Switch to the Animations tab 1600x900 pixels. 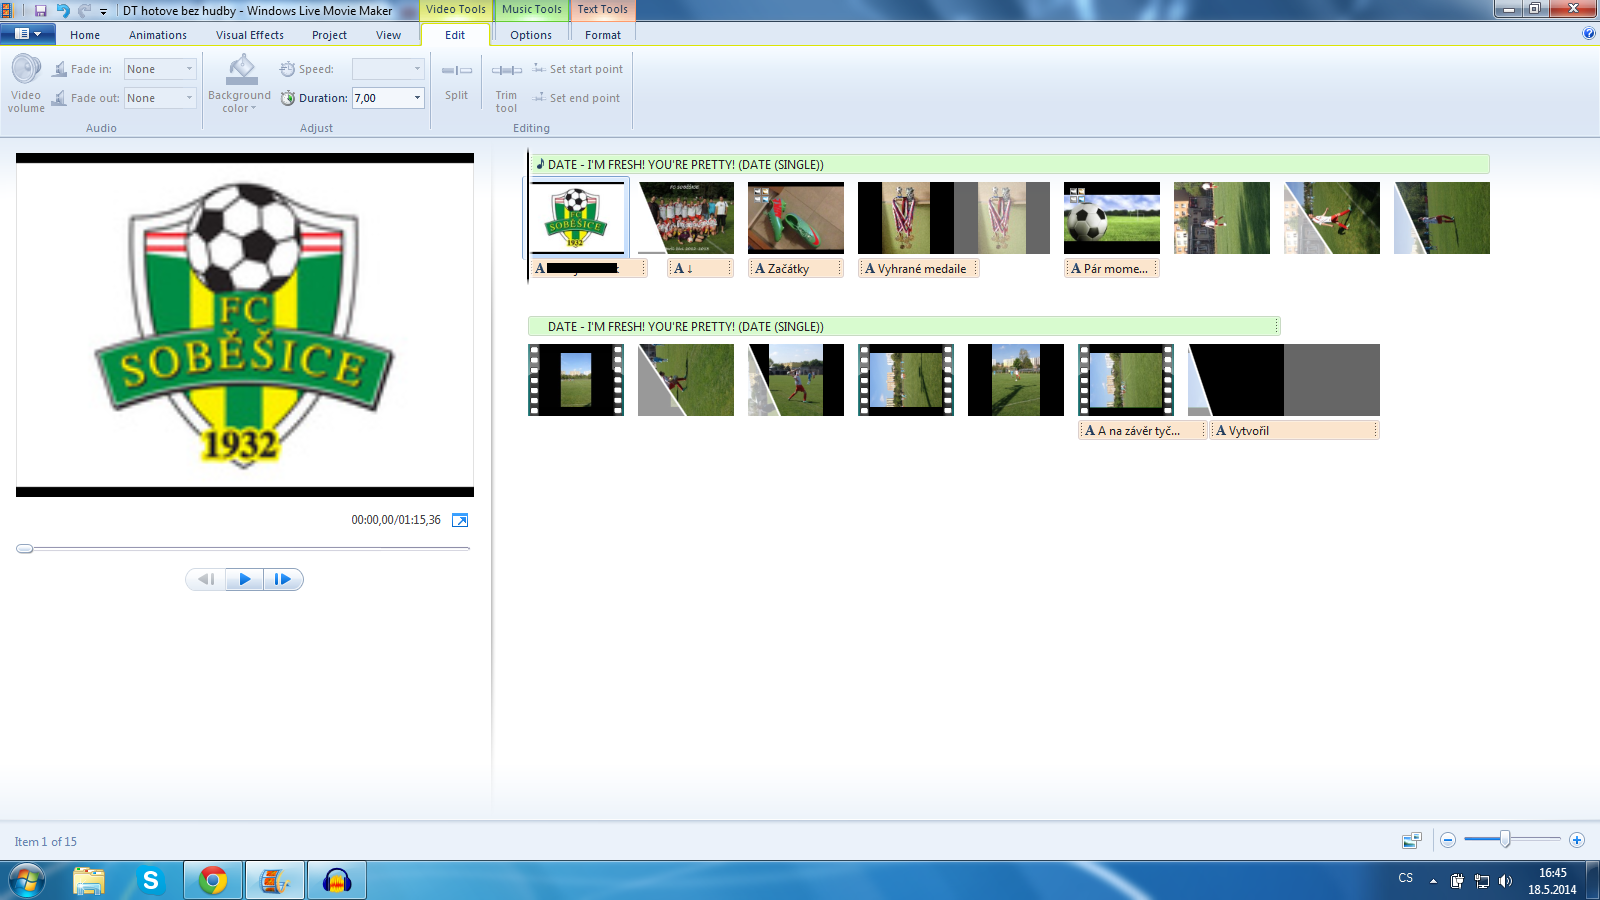[158, 35]
